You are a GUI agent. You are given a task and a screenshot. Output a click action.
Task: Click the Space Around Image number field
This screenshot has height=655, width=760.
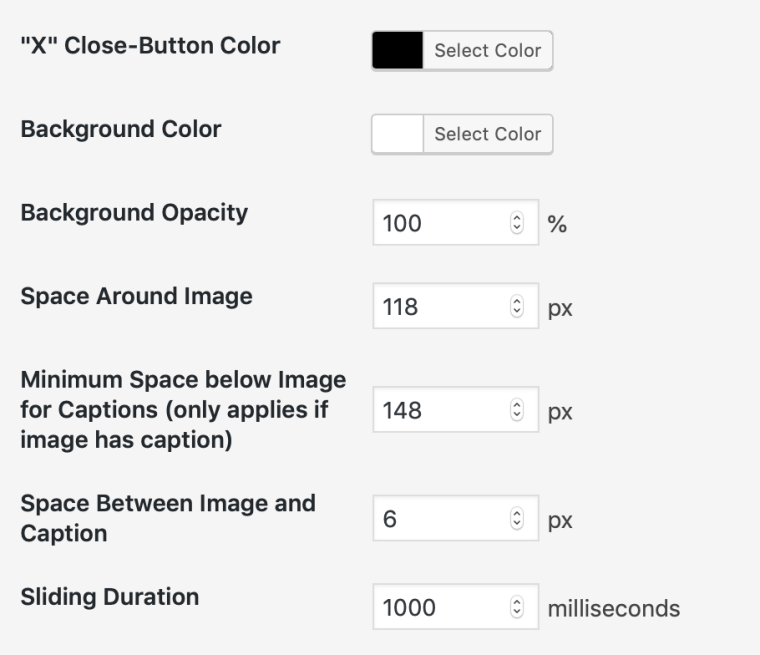pos(440,307)
